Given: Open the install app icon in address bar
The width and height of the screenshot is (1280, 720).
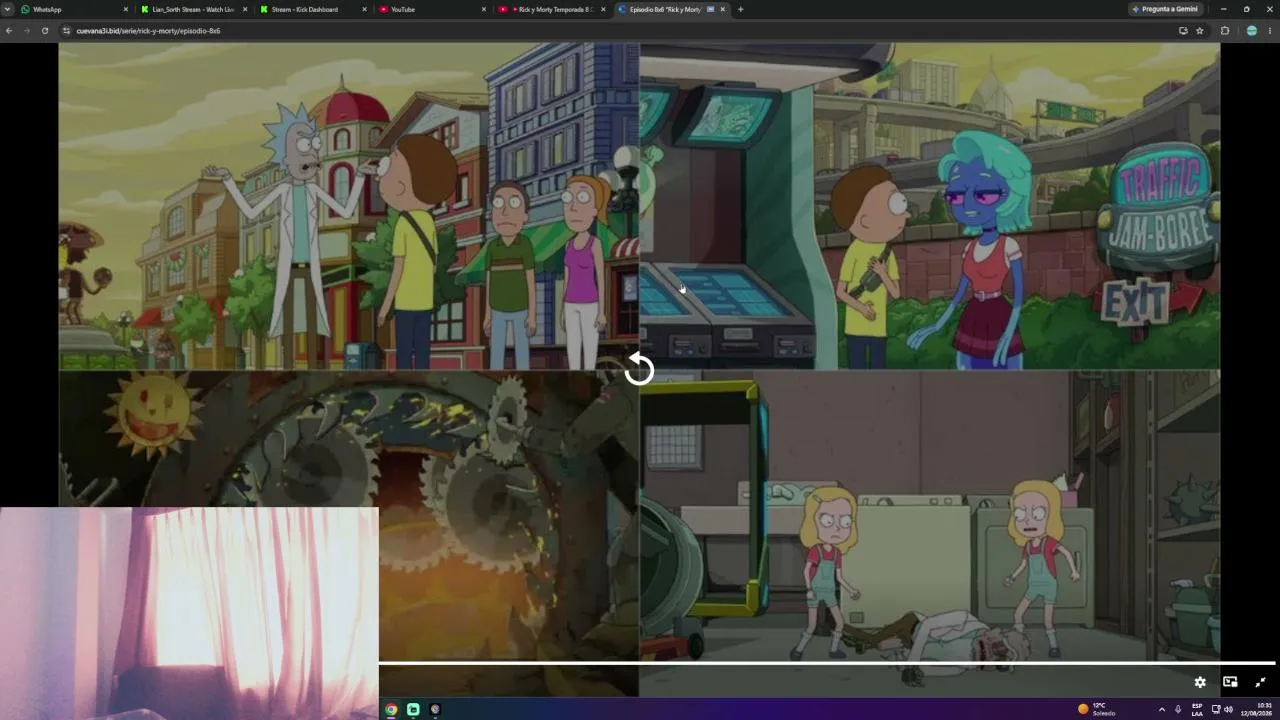Looking at the screenshot, I should 1183,31.
